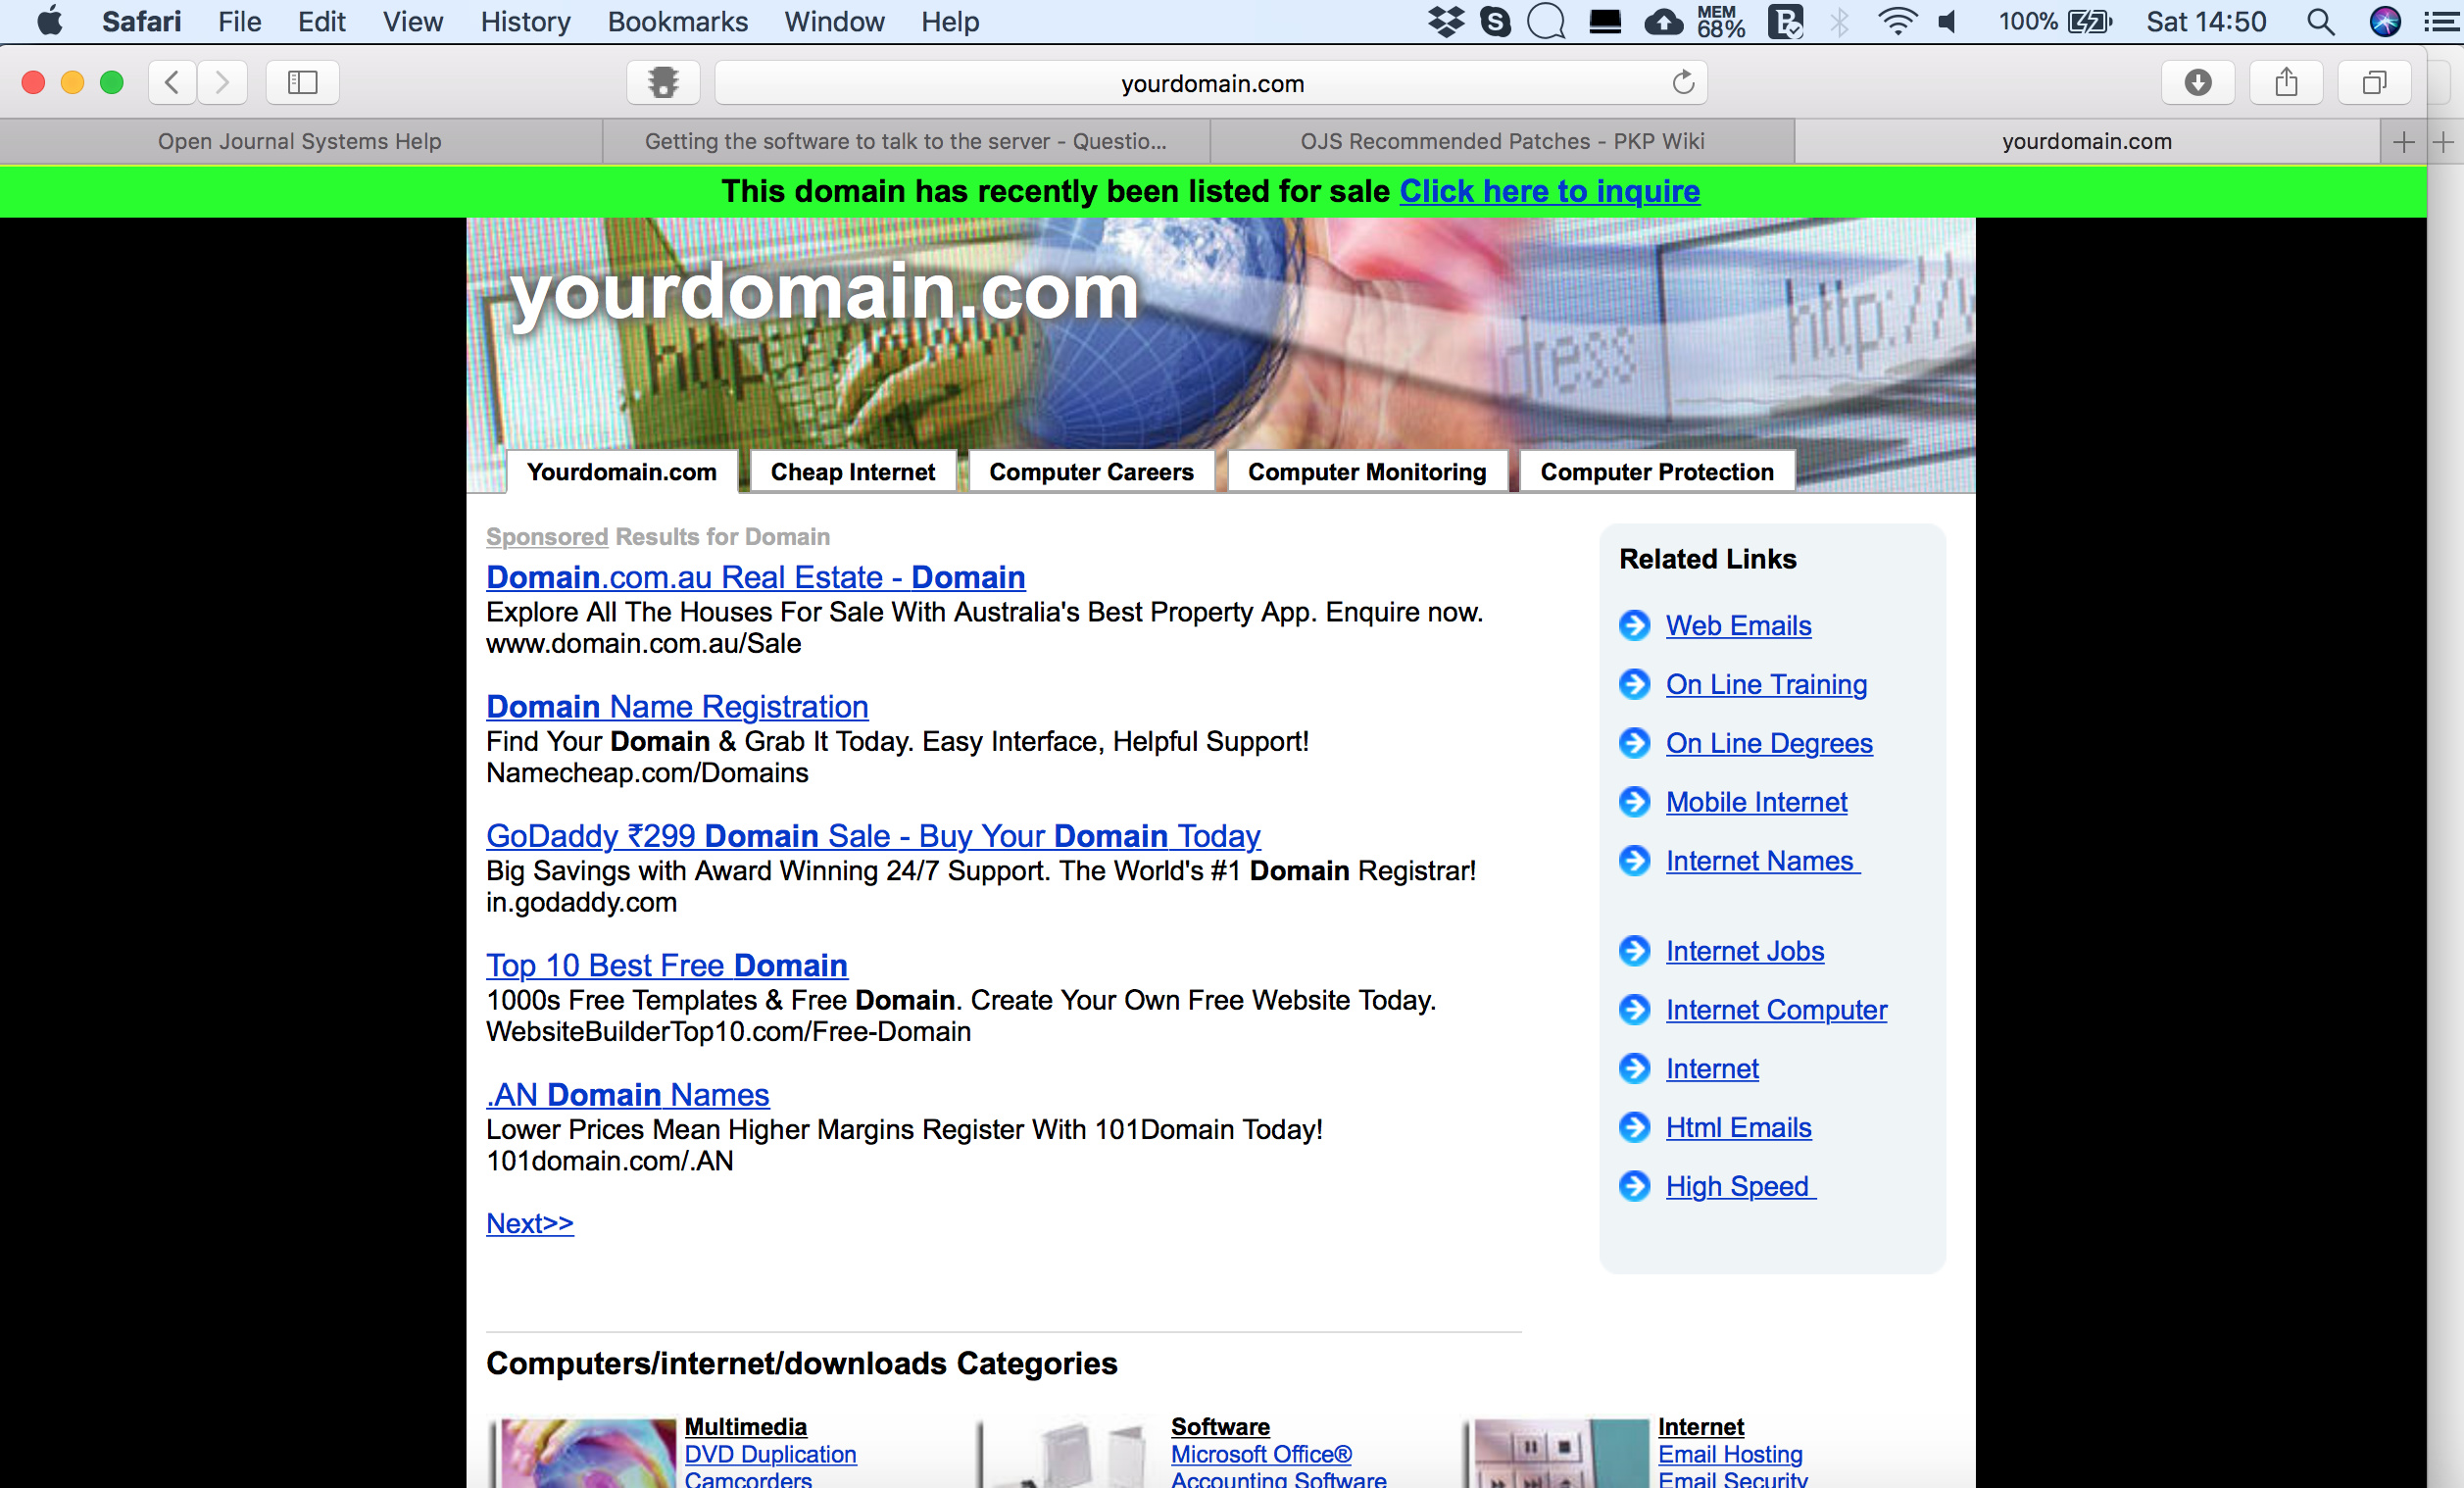
Task: Open Domain Name Registration link
Action: tap(677, 707)
